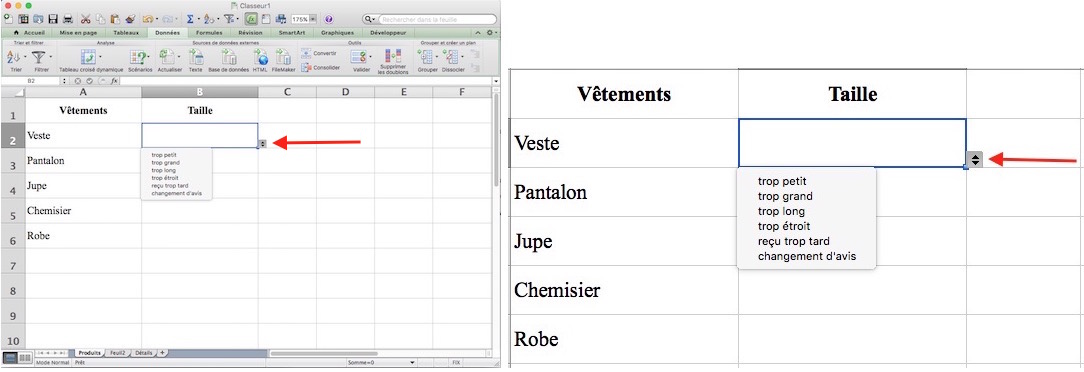This screenshot has height=372, width=1084.
Task: Switch to page layout view button
Action: click(25, 357)
